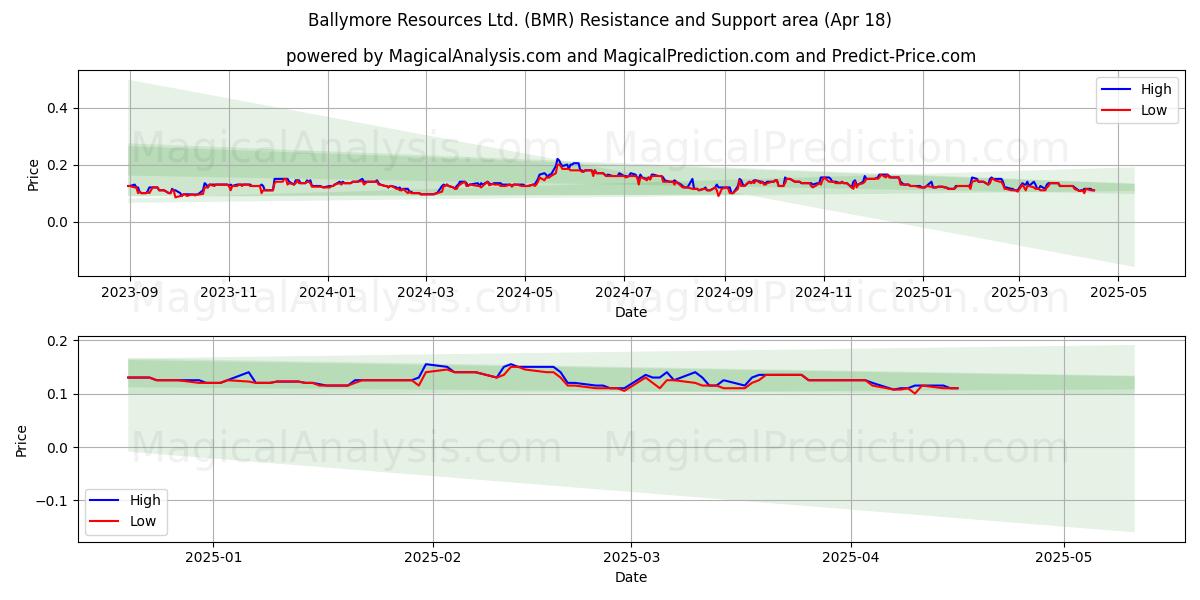The width and height of the screenshot is (1200, 600).
Task: Click the '-0.1' price tick on bottom chart
Action: [54, 501]
